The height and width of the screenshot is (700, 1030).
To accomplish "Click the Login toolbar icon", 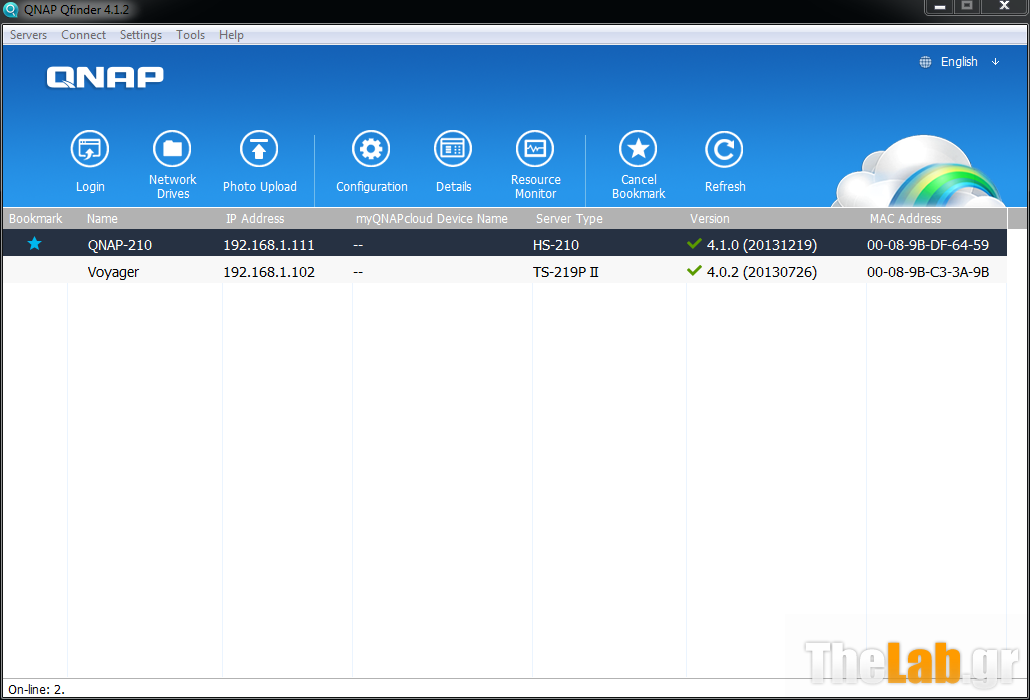I will click(x=90, y=150).
